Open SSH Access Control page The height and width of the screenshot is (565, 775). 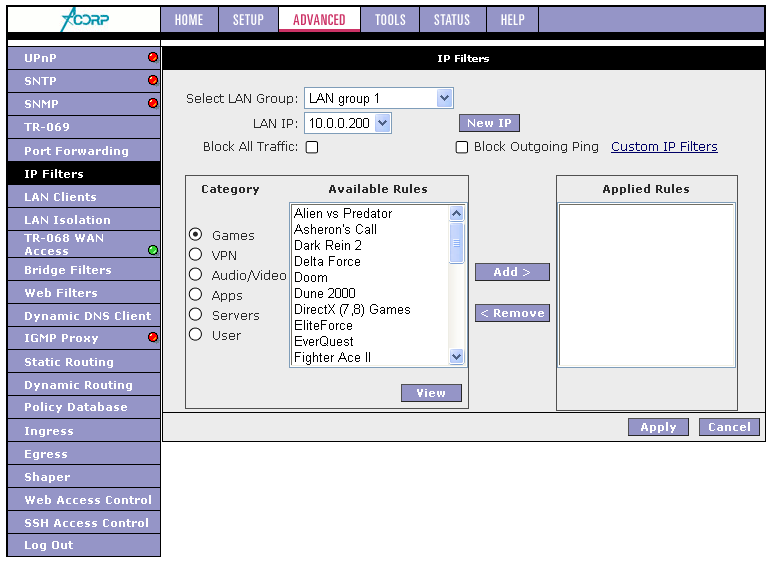[84, 522]
